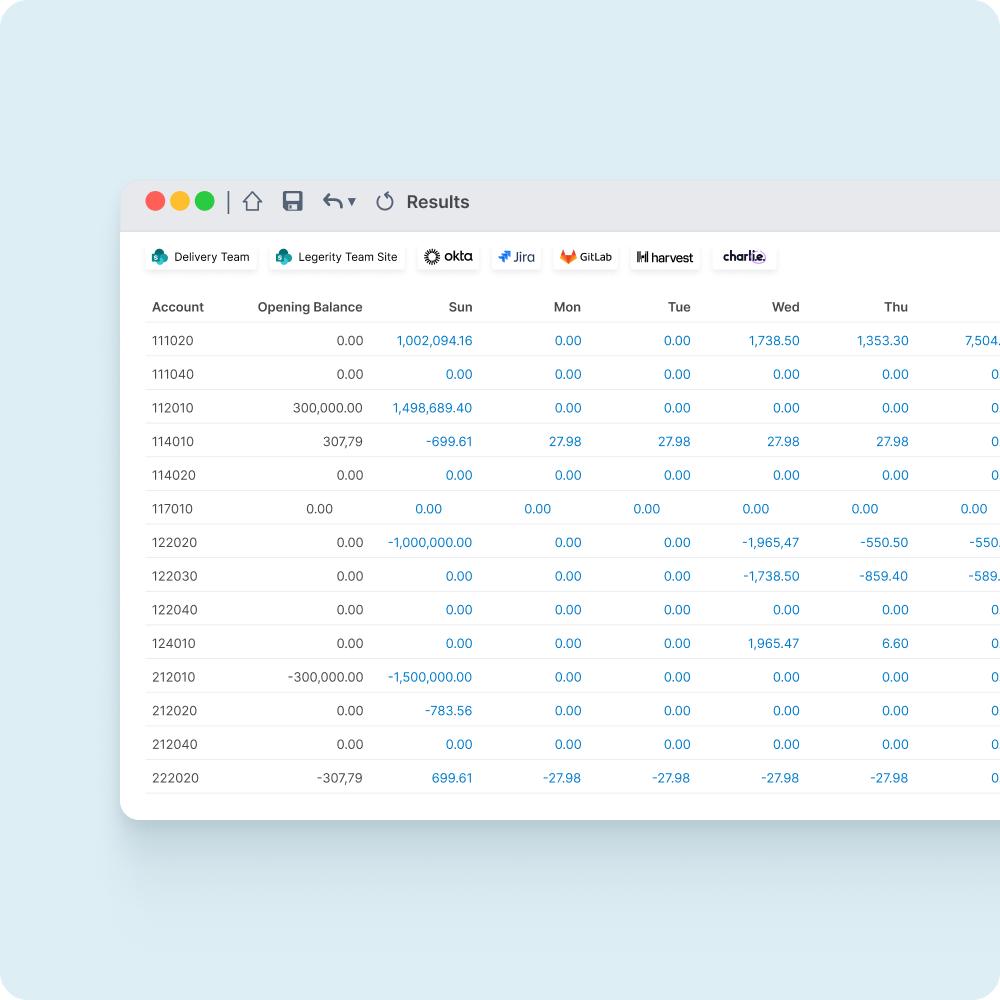Expand the Undo history dropdown arrow

point(351,203)
